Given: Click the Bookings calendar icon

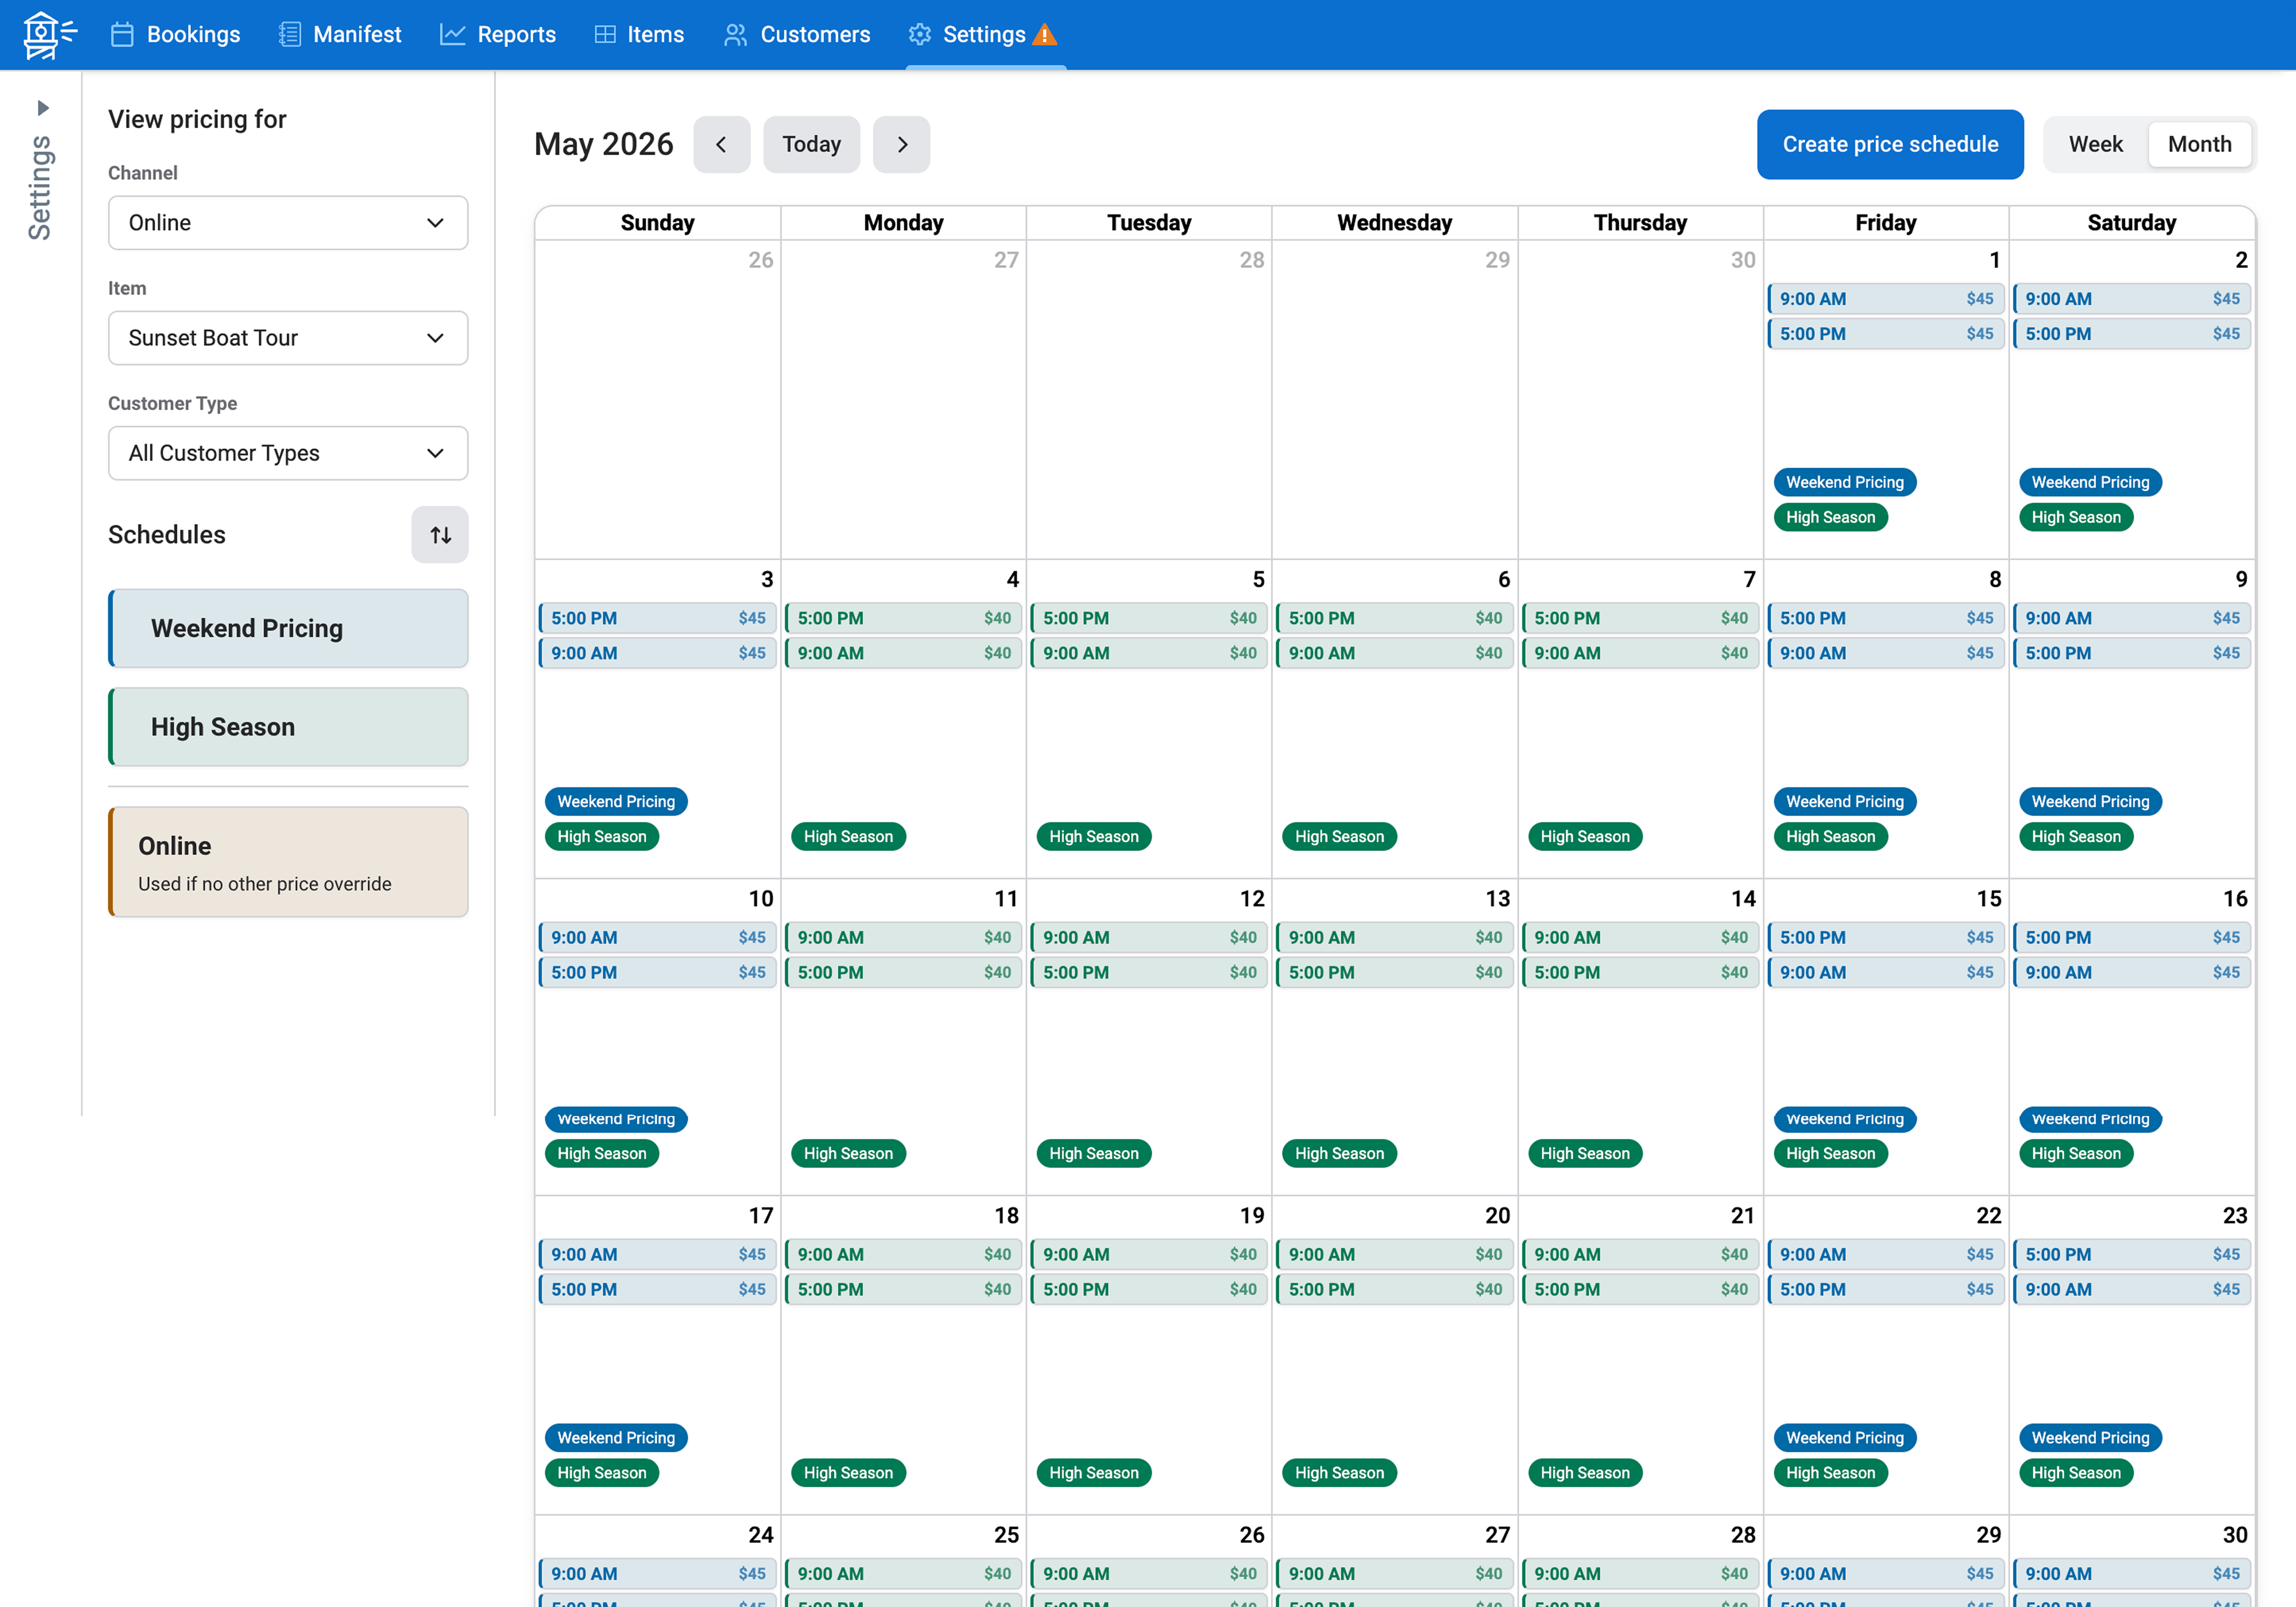Looking at the screenshot, I should [x=122, y=35].
